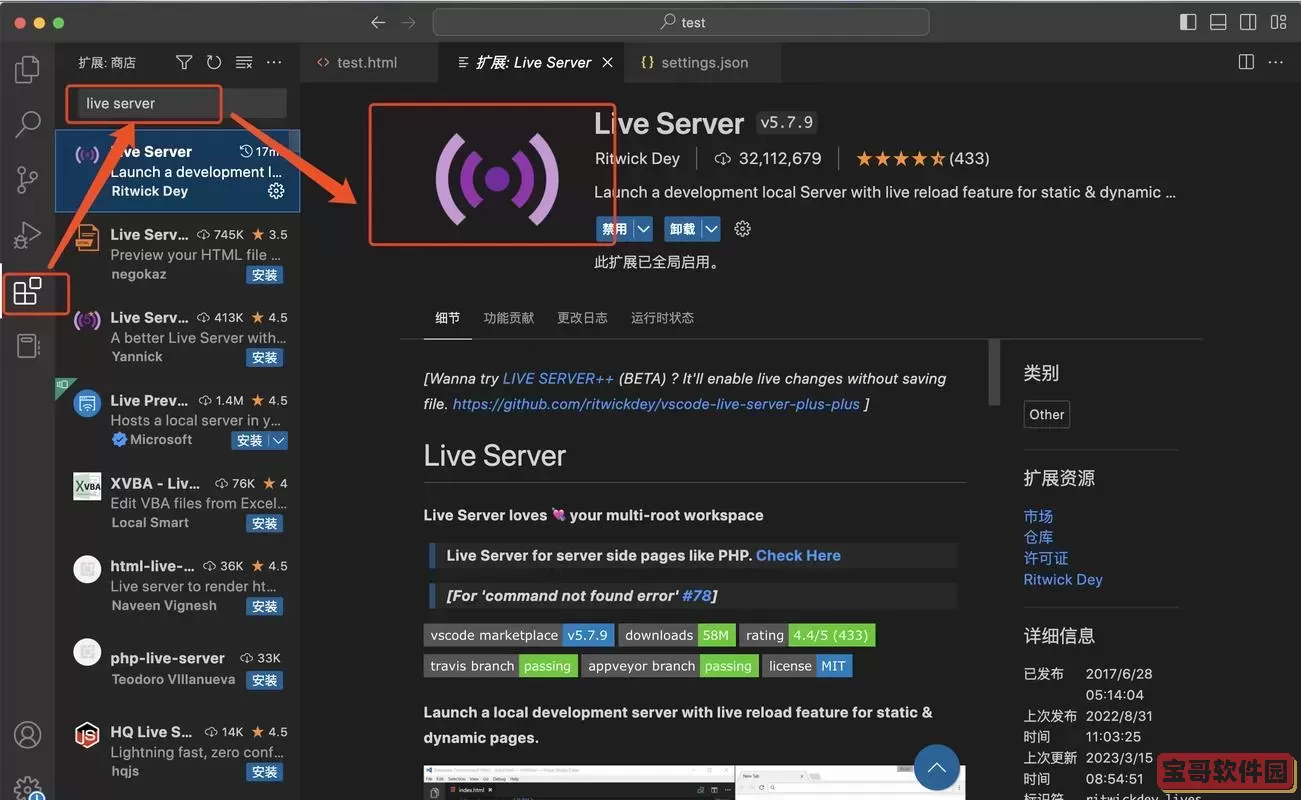
Task: Open the 许可证 license link
Action: pyautogui.click(x=1046, y=558)
